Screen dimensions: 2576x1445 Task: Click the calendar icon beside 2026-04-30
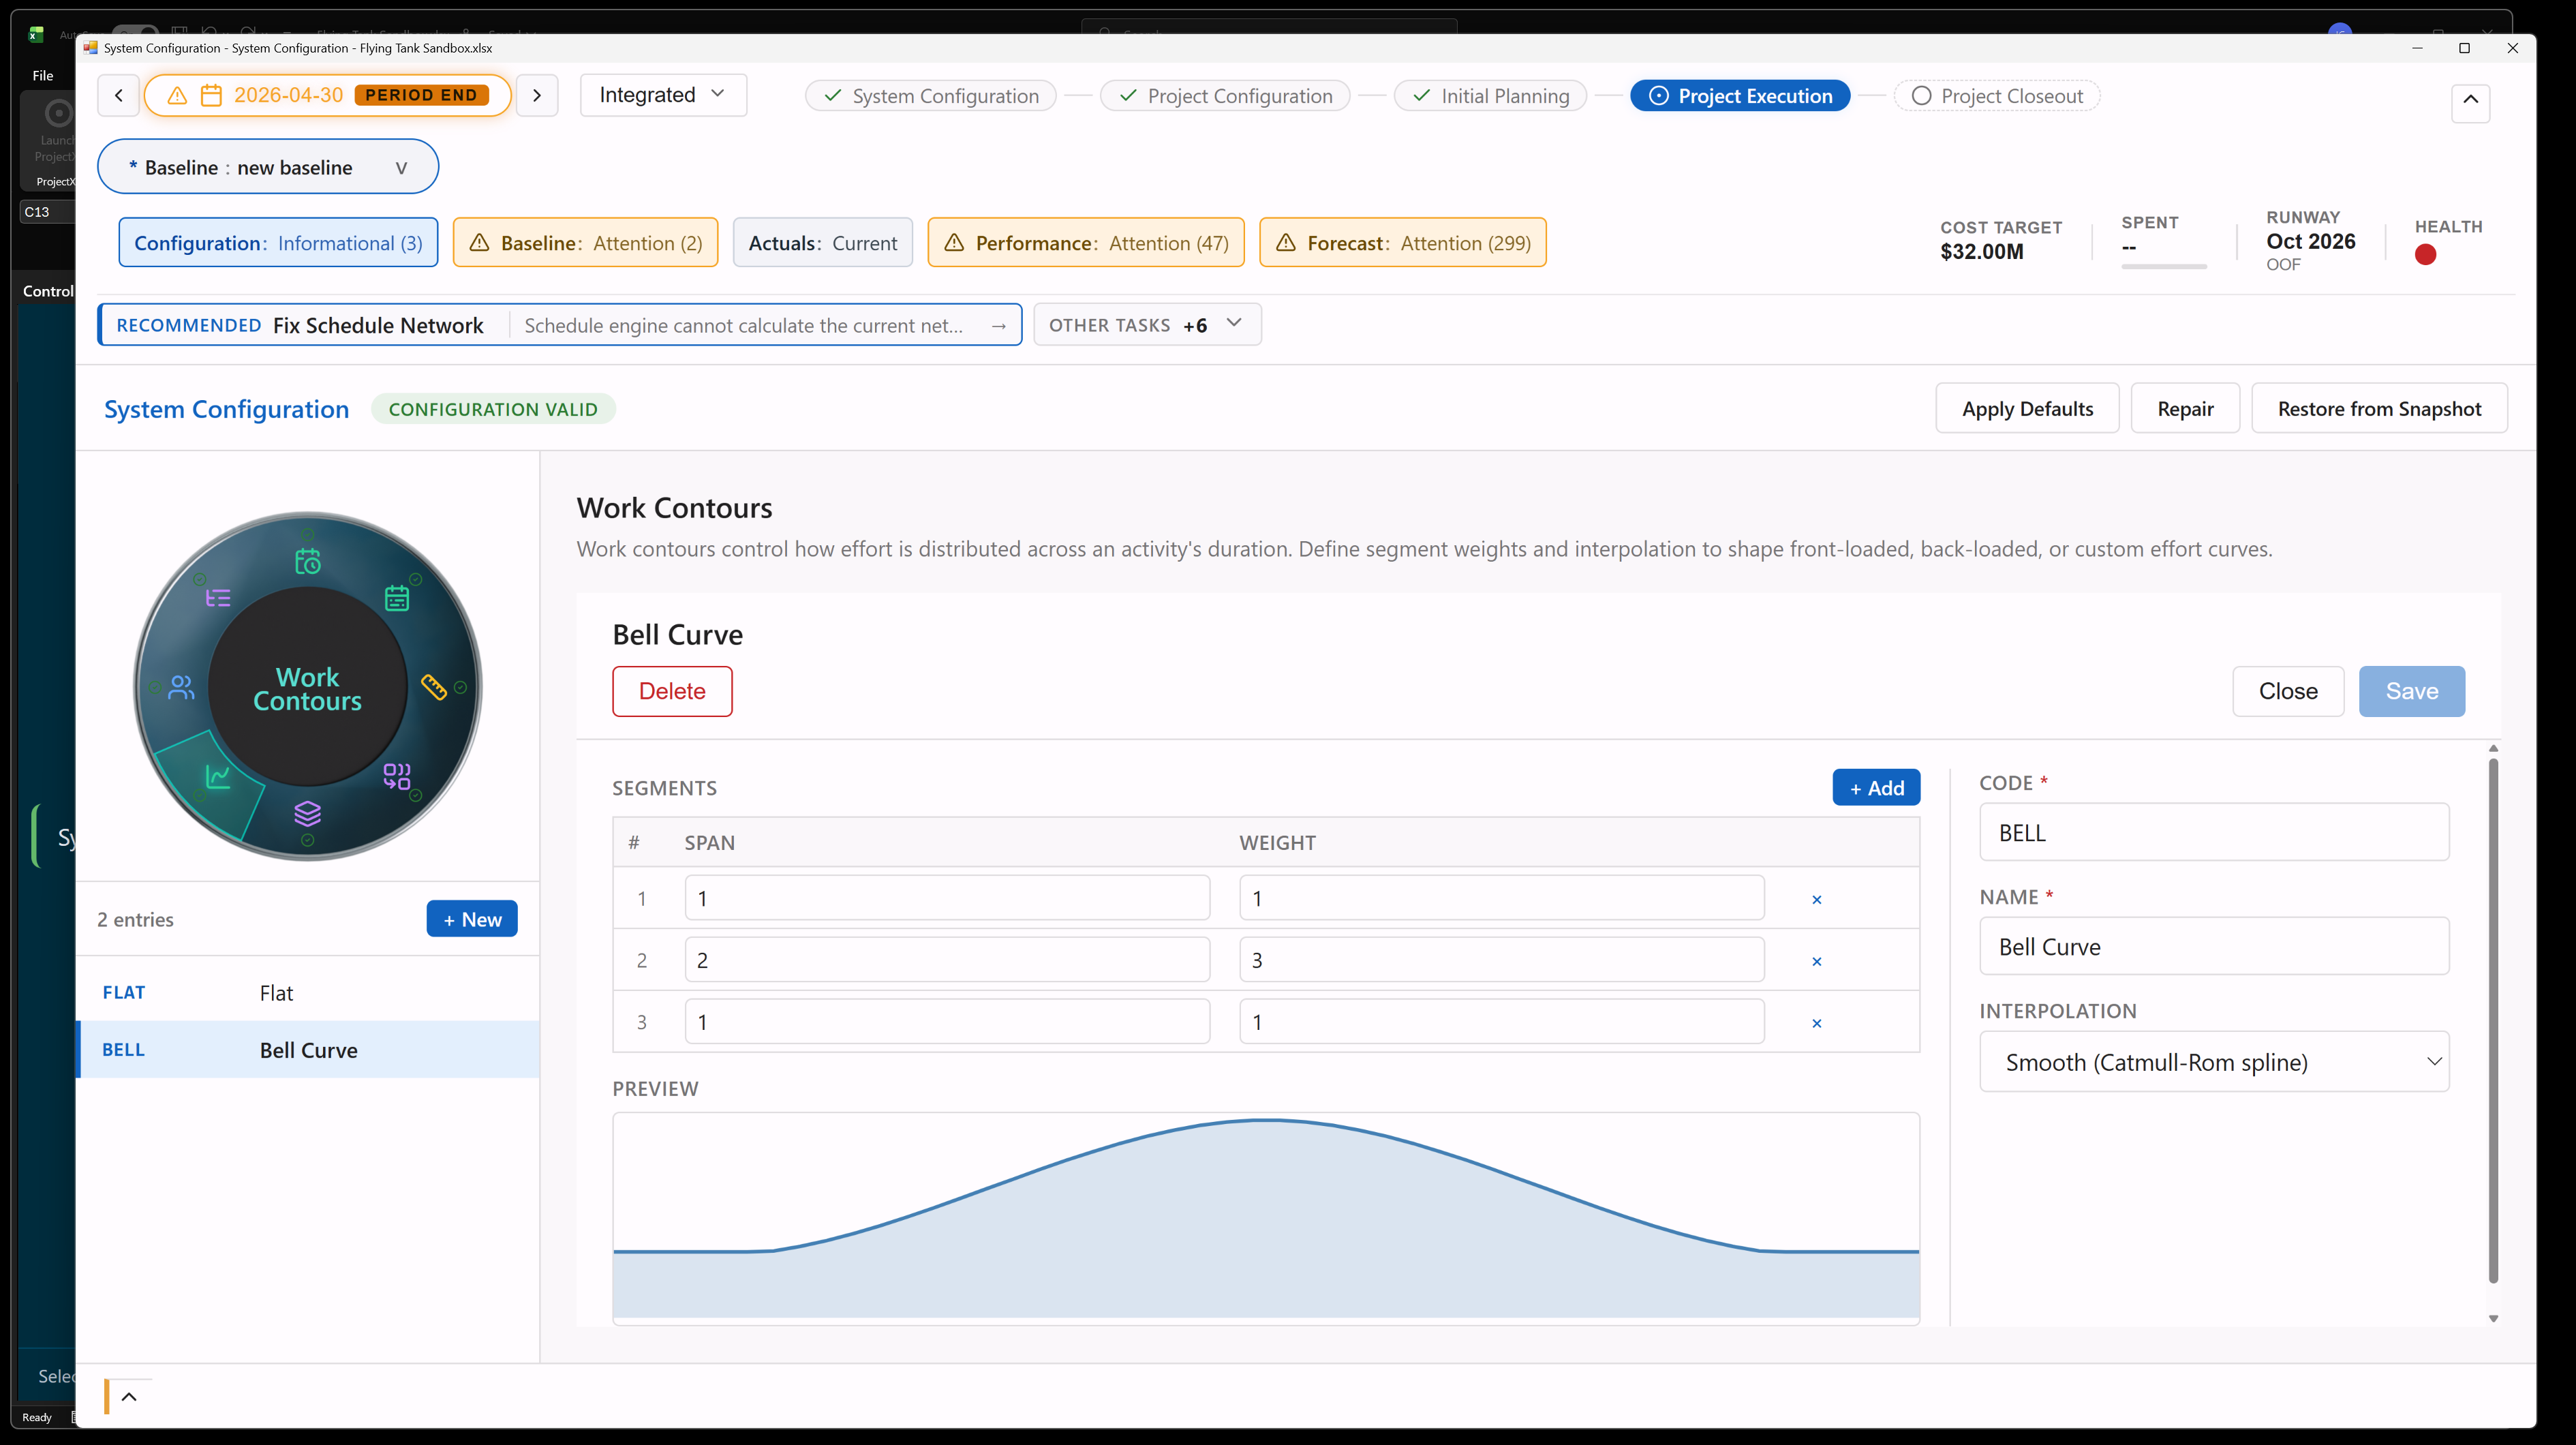(211, 95)
